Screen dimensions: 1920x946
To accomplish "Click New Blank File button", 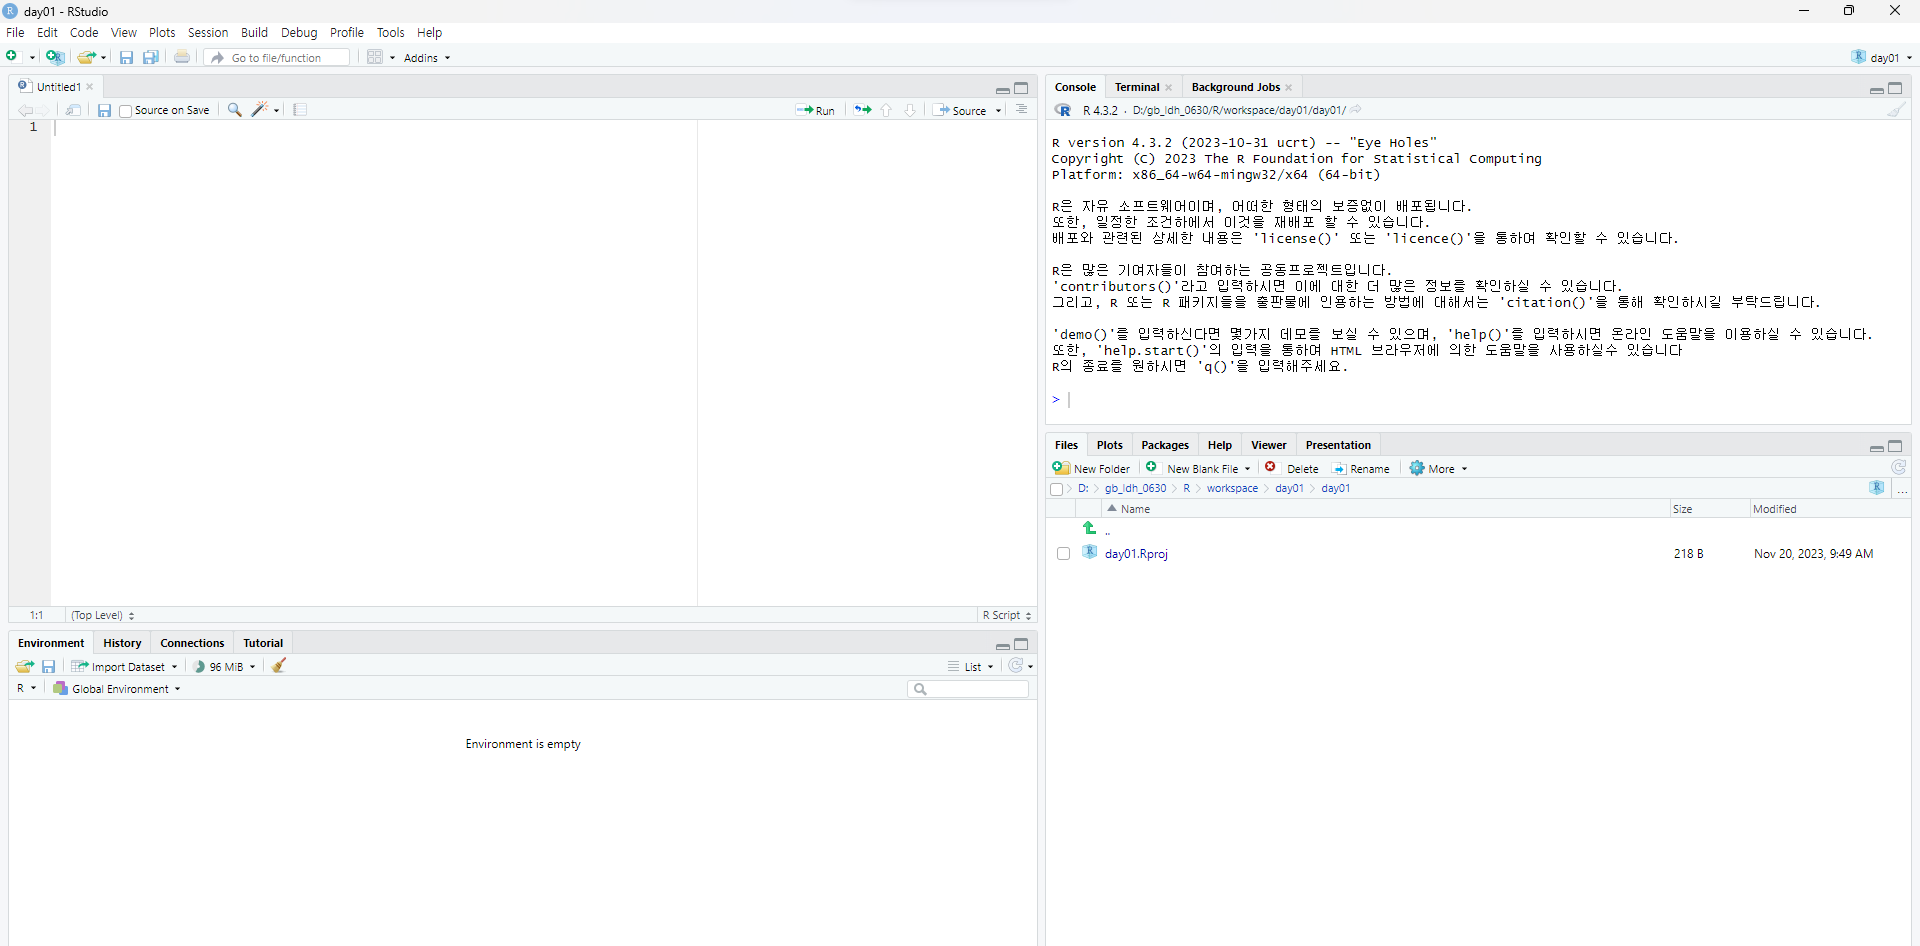I will [1193, 468].
